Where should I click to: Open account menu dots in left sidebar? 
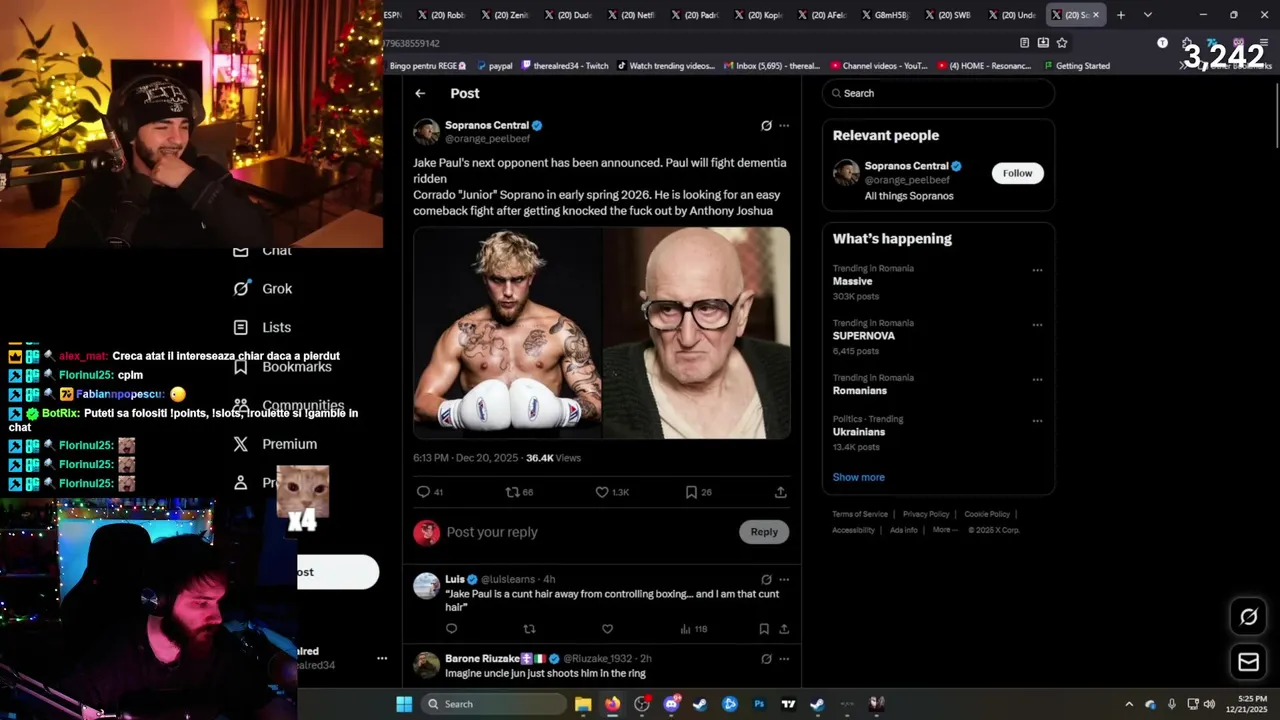[x=381, y=658]
